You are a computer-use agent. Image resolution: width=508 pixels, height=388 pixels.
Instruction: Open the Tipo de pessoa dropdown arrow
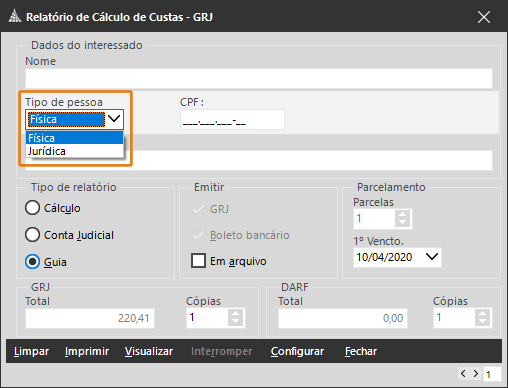(114, 119)
